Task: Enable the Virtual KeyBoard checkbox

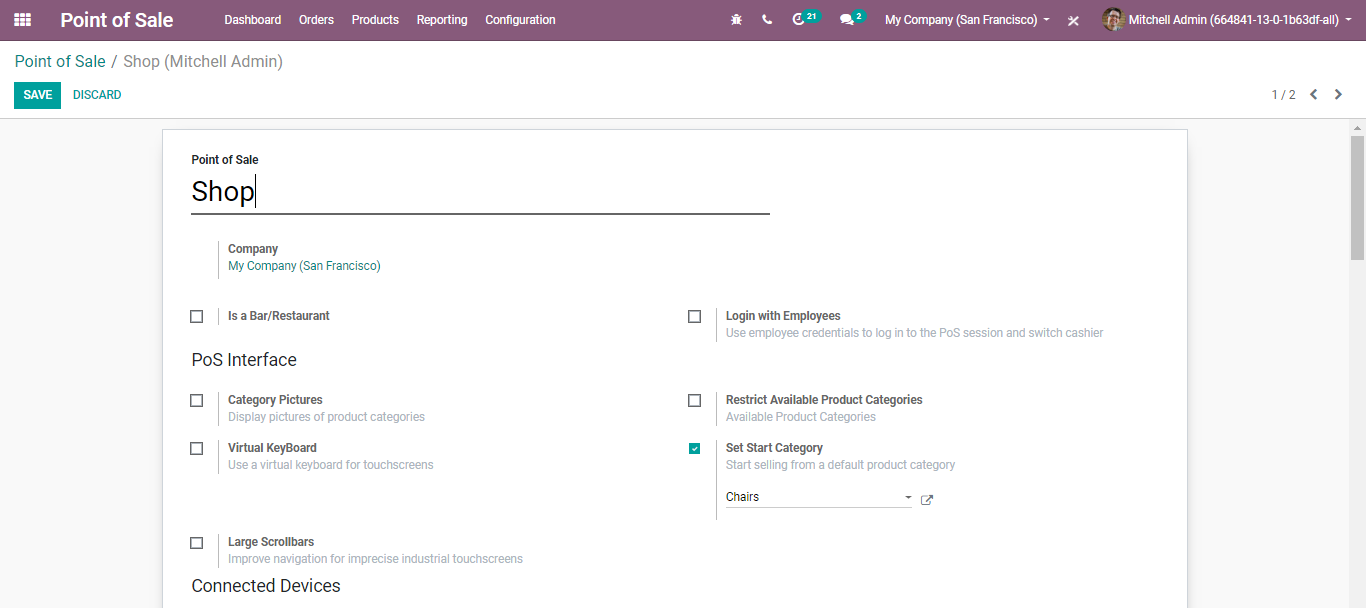Action: pos(197,448)
